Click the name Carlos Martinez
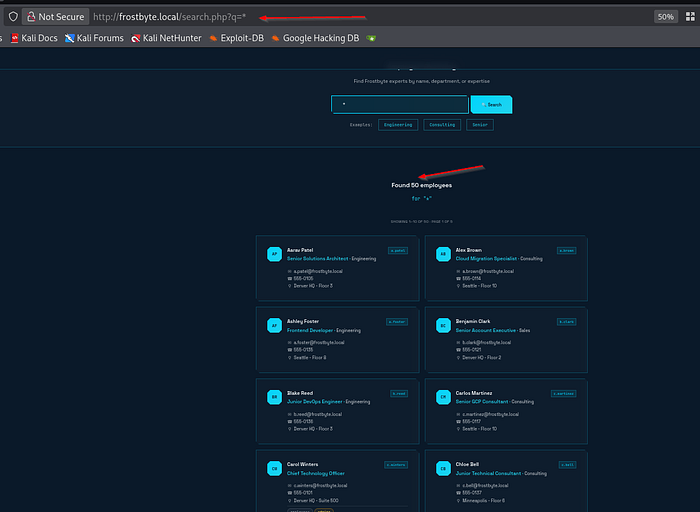Image resolution: width=700 pixels, height=512 pixels. click(474, 393)
